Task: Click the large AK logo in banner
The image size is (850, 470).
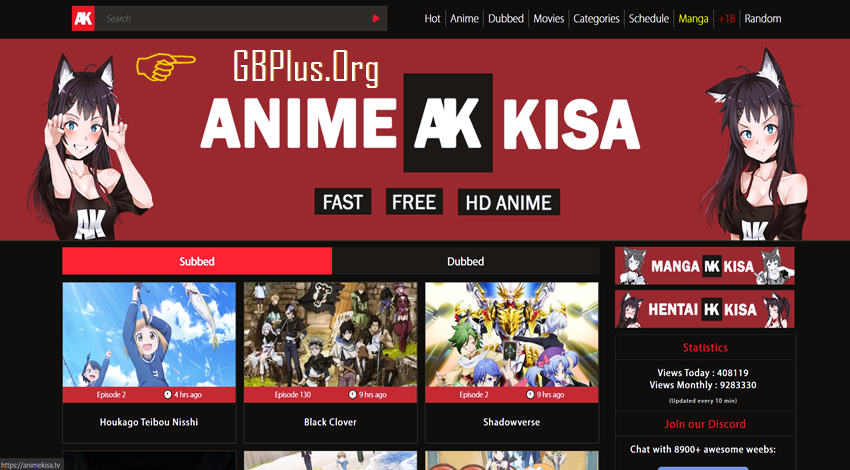Action: [x=448, y=123]
